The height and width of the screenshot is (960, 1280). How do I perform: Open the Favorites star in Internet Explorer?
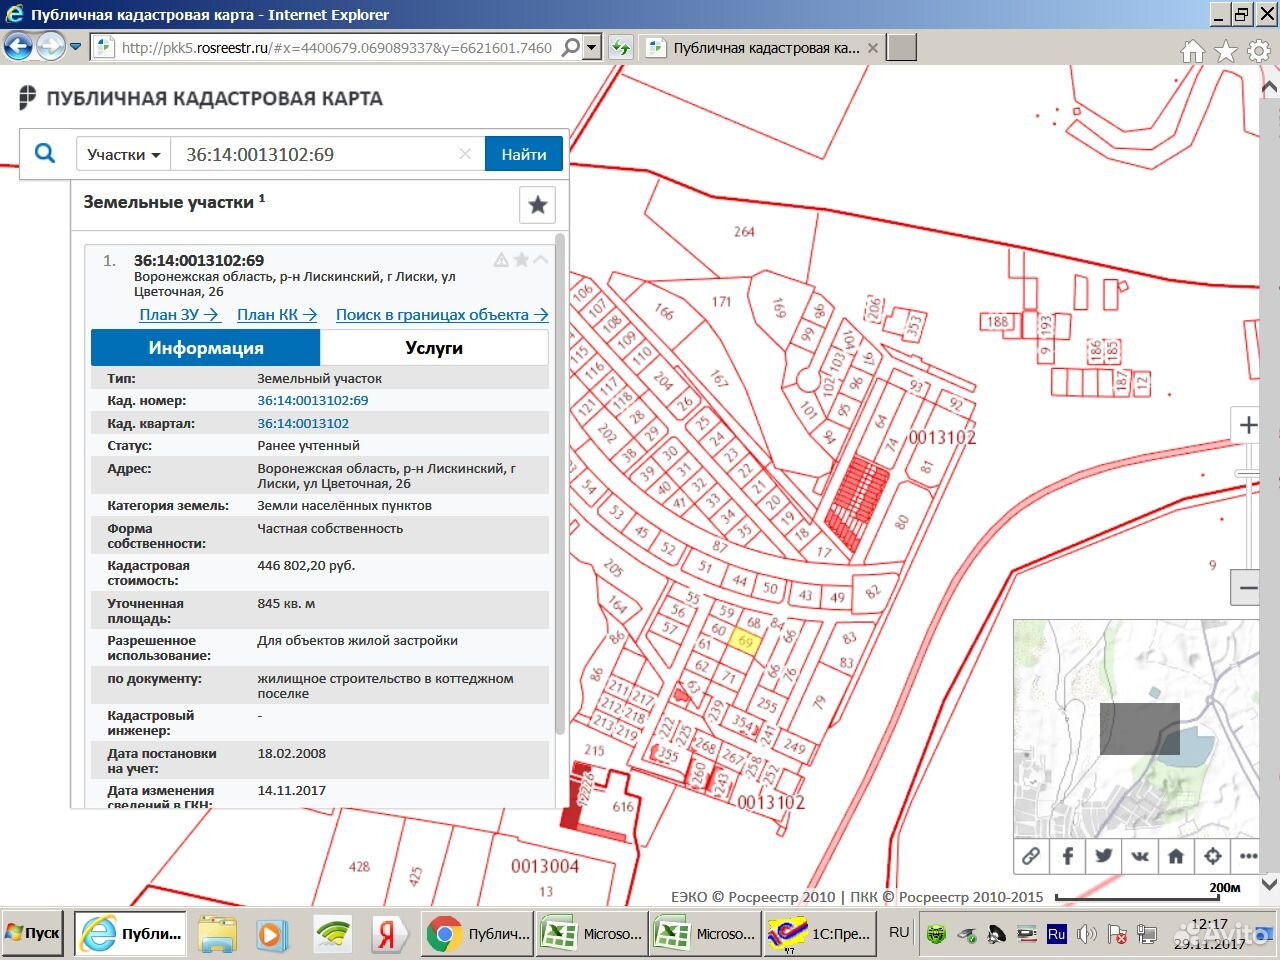(1225, 51)
